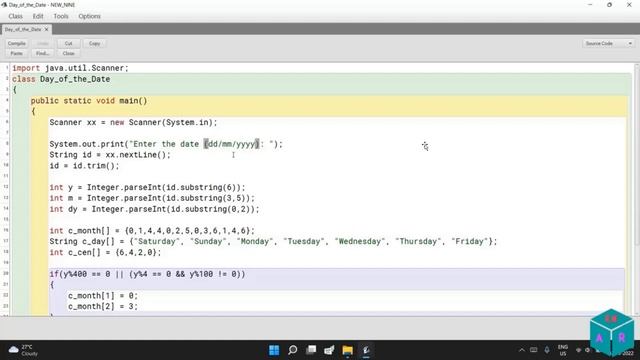Close the Day_of_the_Date tab
Image resolution: width=640 pixels, height=360 pixels.
tap(46, 29)
